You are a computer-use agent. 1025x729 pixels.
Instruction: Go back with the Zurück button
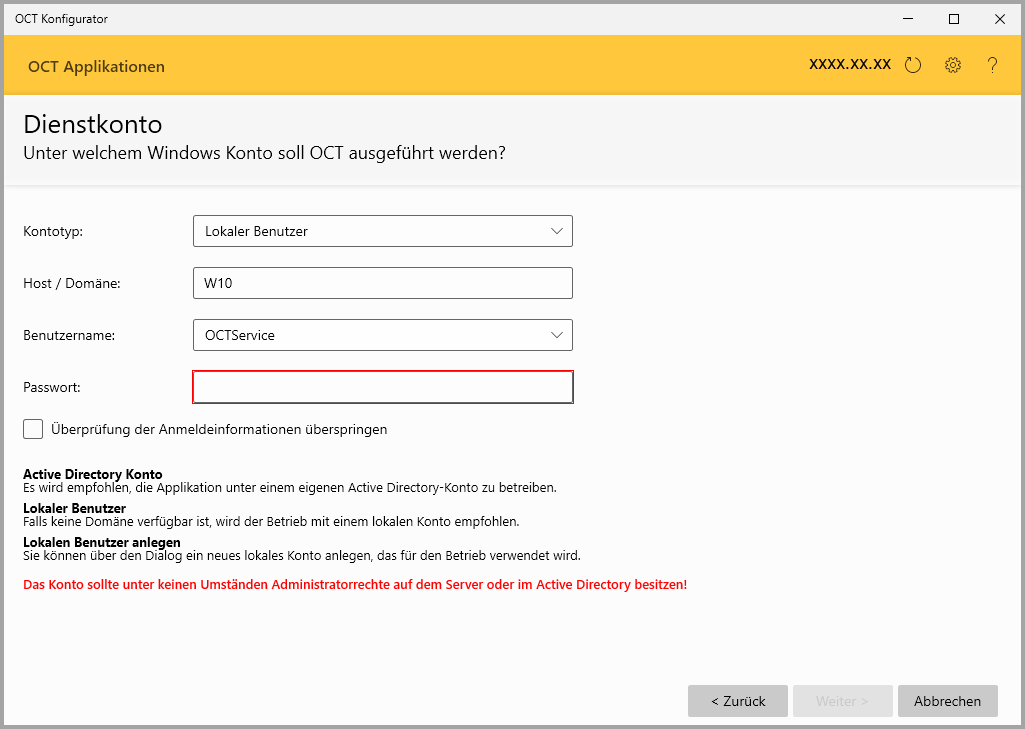738,701
